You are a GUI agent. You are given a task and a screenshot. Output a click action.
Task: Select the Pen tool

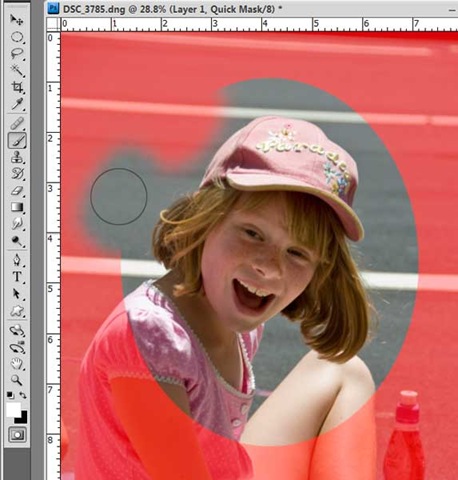pos(17,260)
